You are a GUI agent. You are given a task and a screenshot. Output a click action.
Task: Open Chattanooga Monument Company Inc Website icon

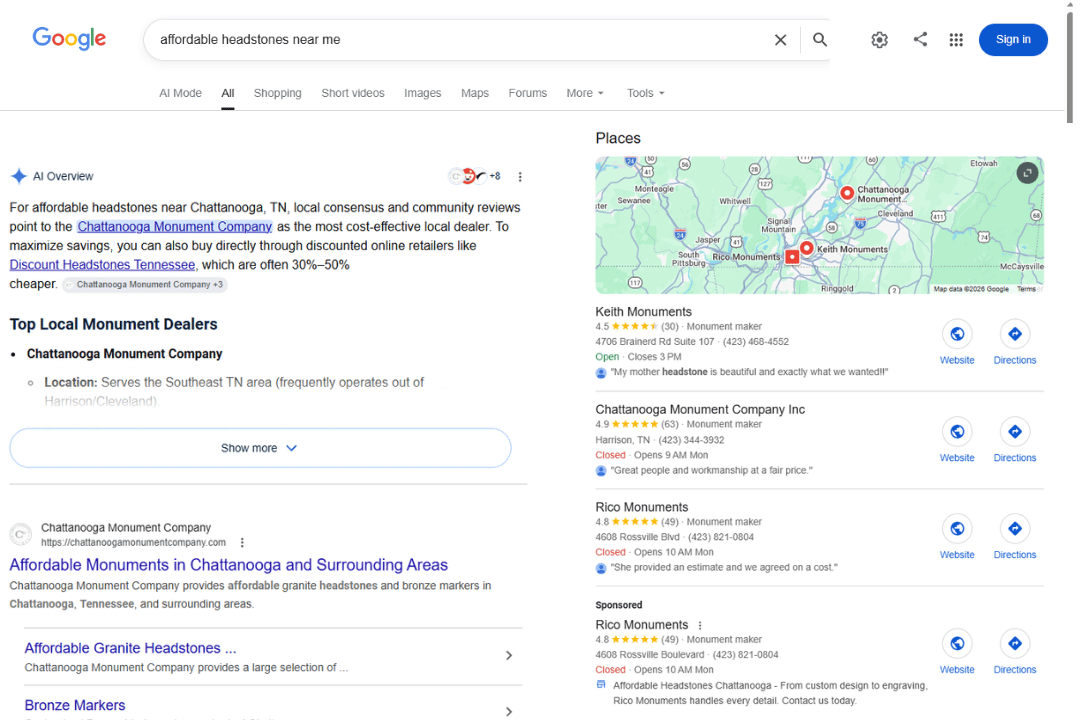pyautogui.click(x=957, y=432)
